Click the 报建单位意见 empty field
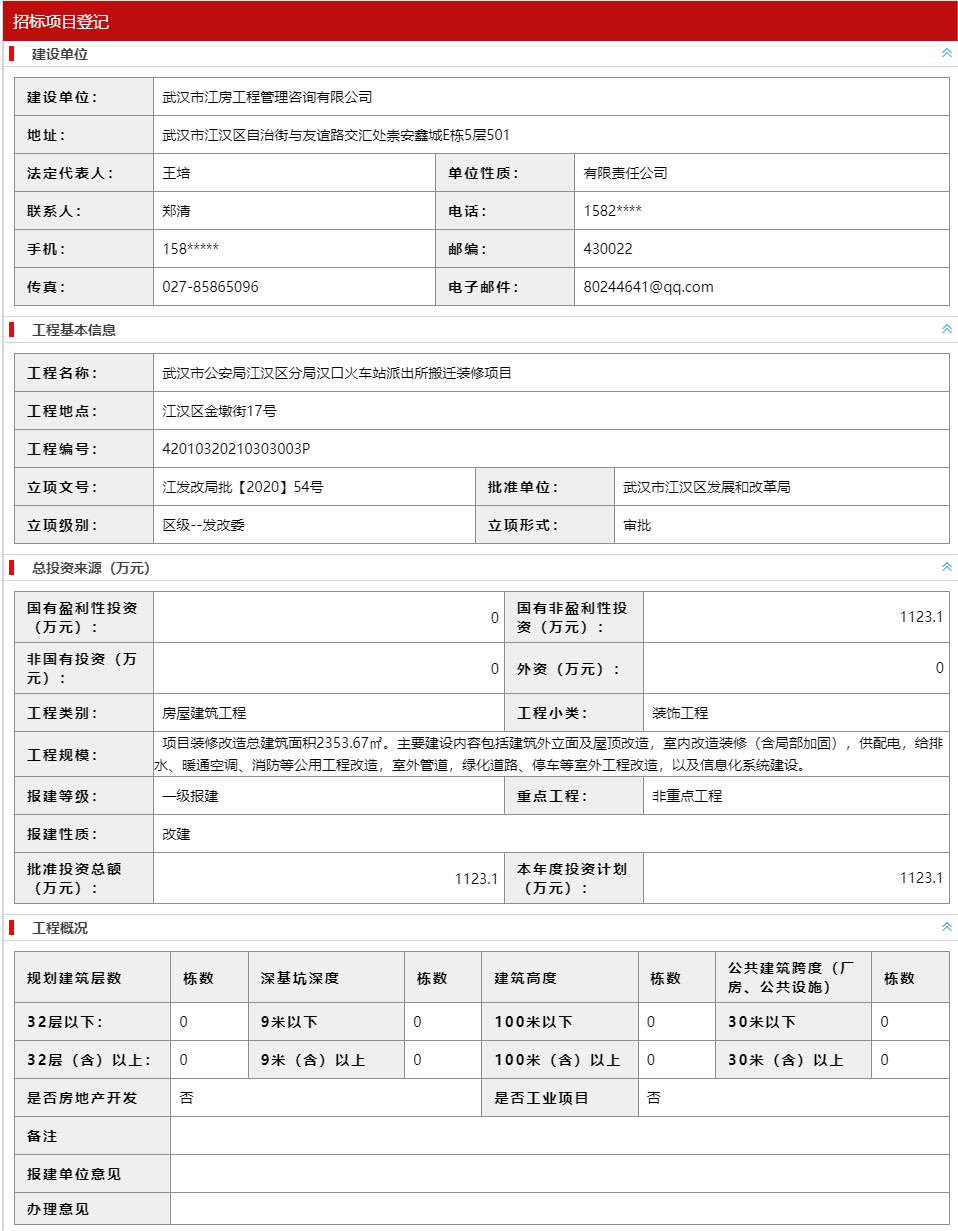Image resolution: width=958 pixels, height=1231 pixels. pyautogui.click(x=558, y=1174)
